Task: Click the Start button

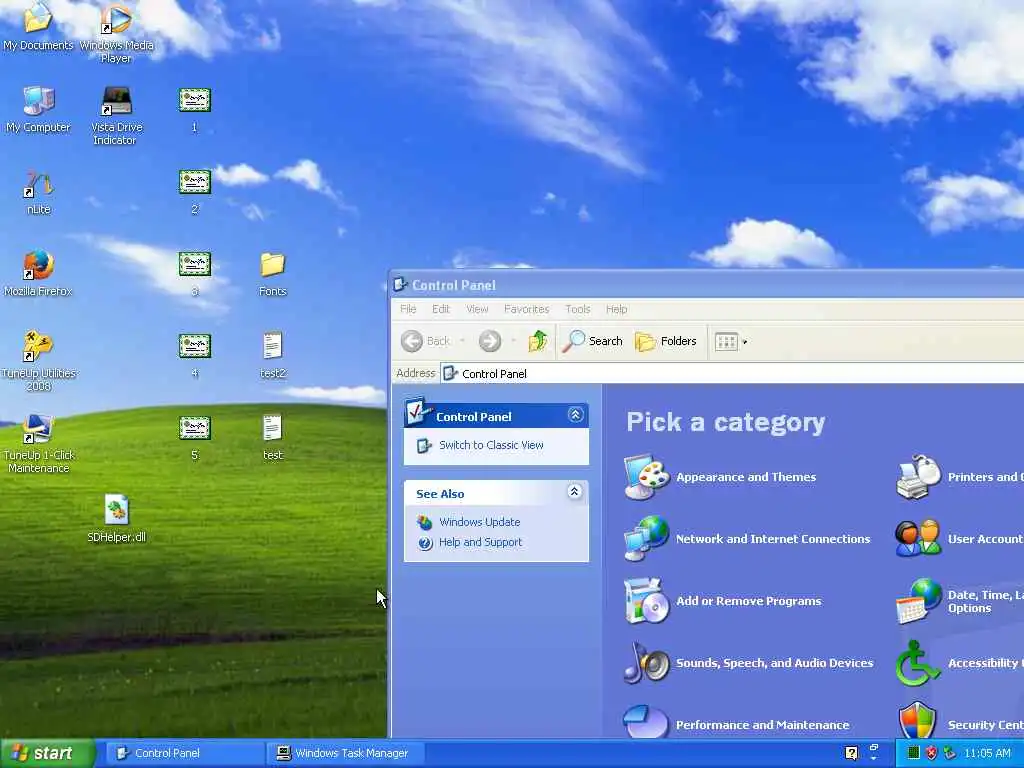Action: (48, 753)
